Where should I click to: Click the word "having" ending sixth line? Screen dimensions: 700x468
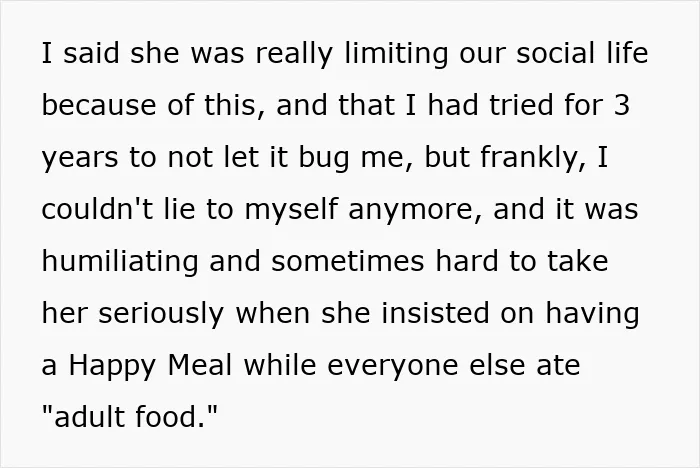click(592, 313)
